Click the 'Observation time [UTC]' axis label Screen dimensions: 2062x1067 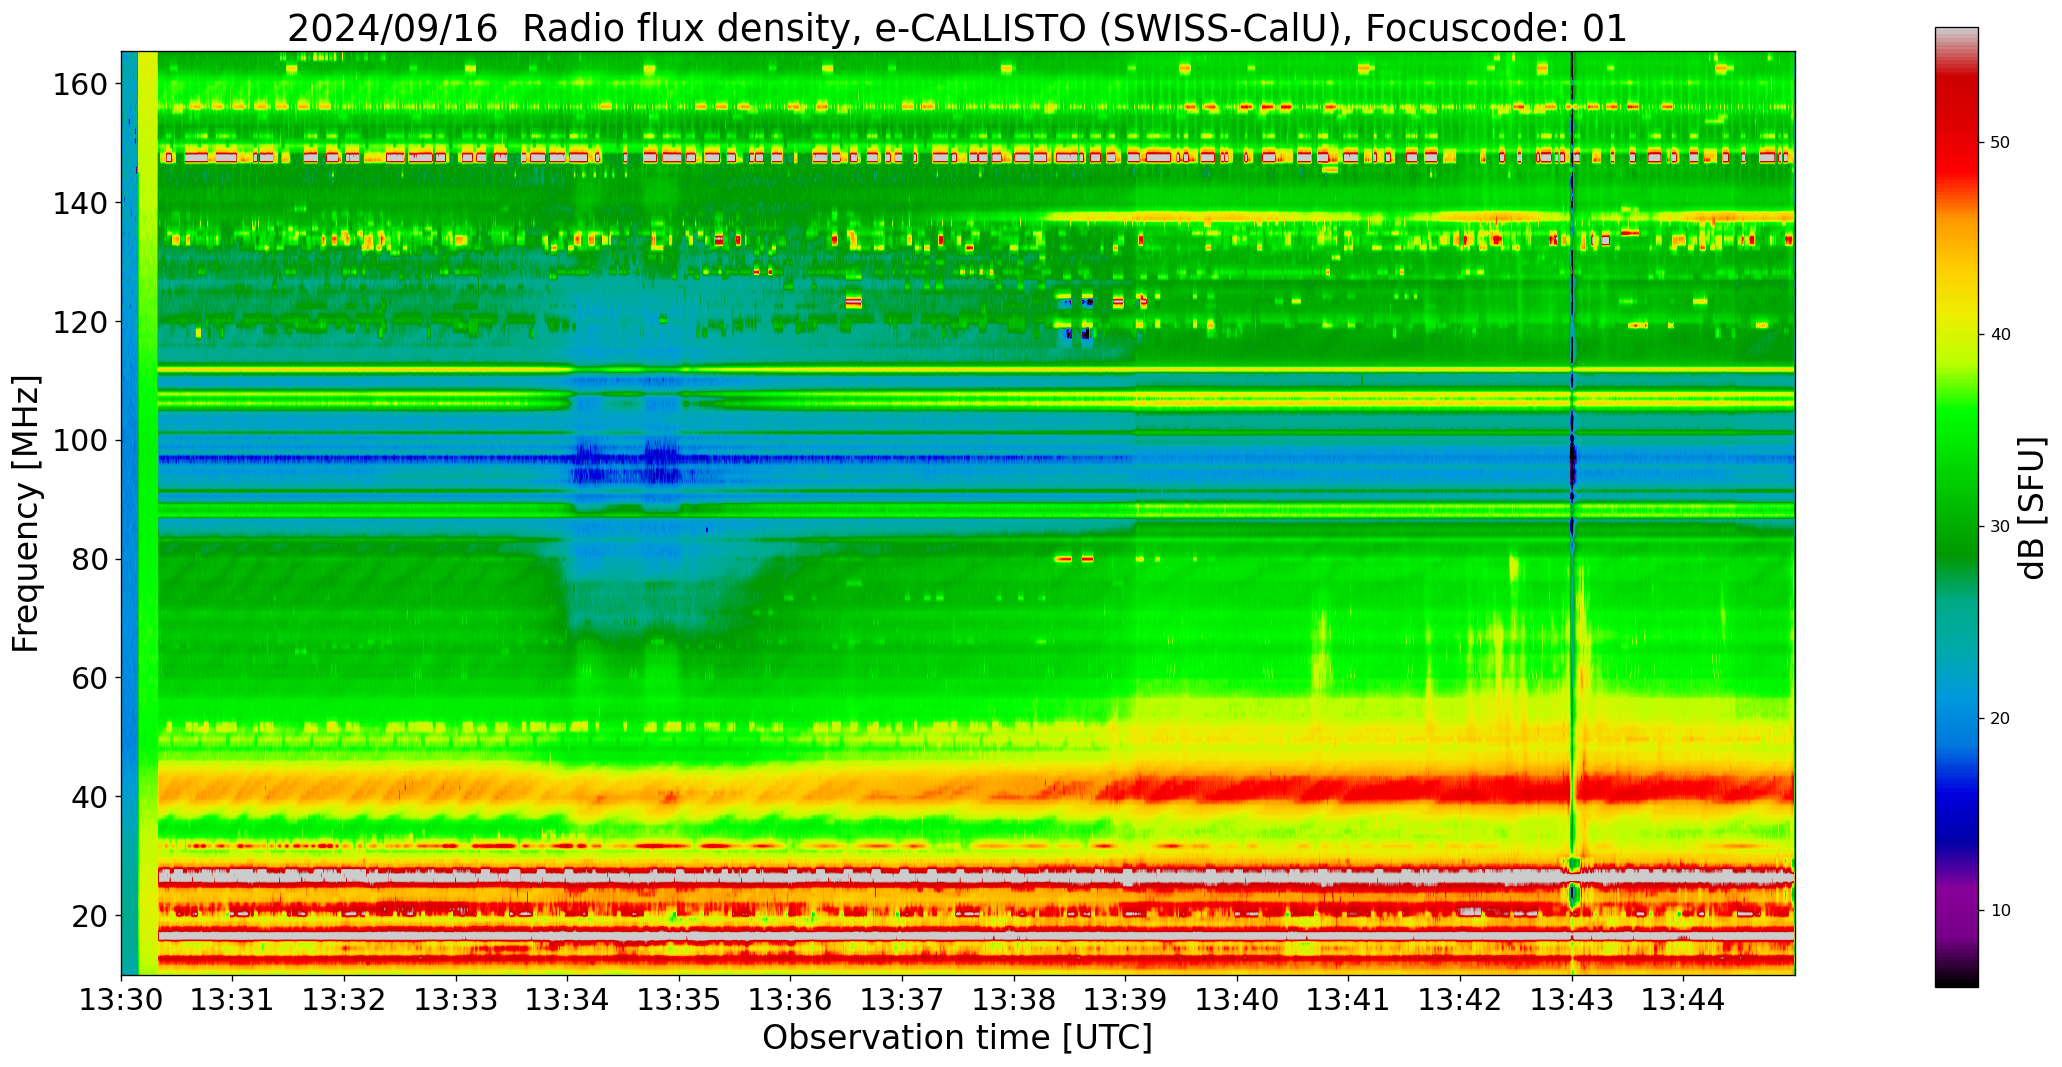[957, 1038]
